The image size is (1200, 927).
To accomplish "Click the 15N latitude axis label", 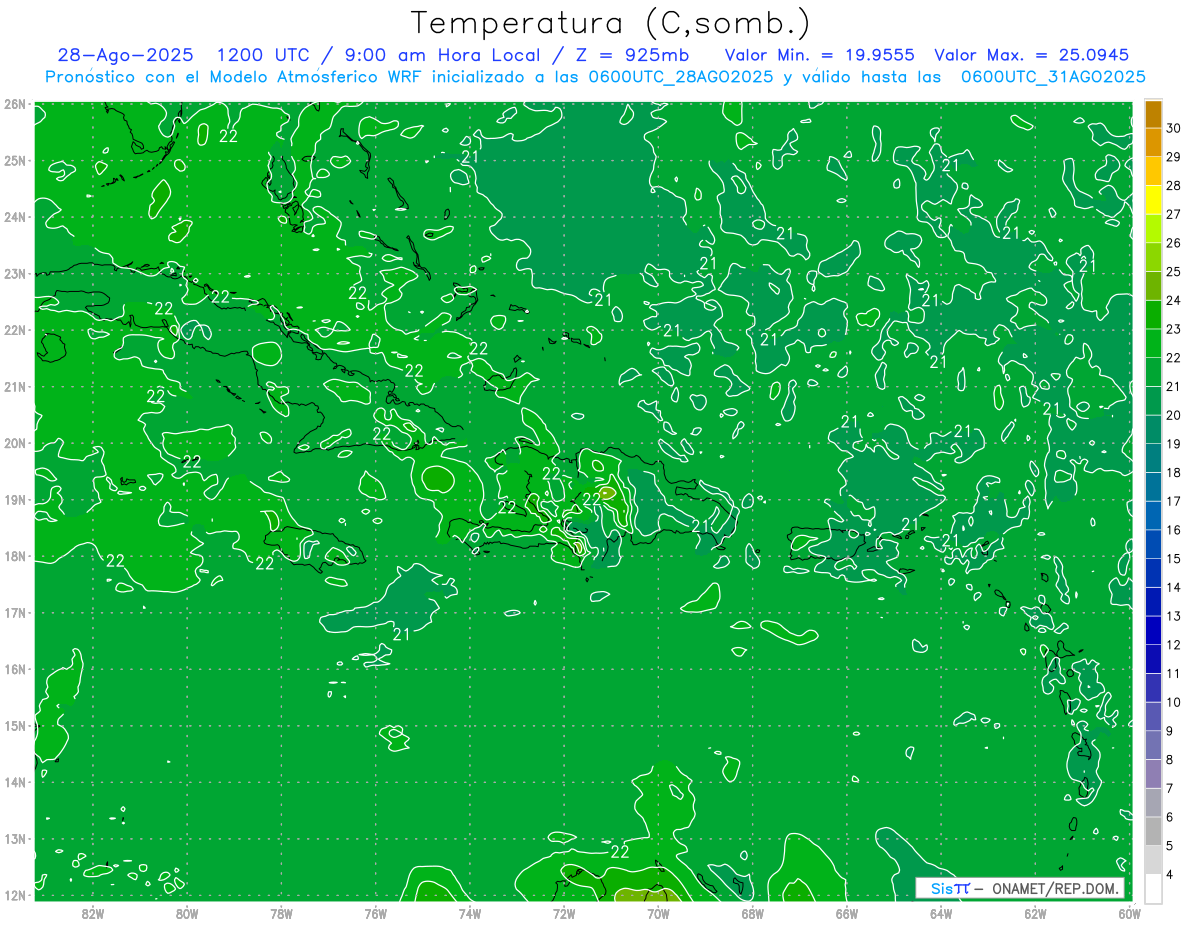I will (15, 726).
